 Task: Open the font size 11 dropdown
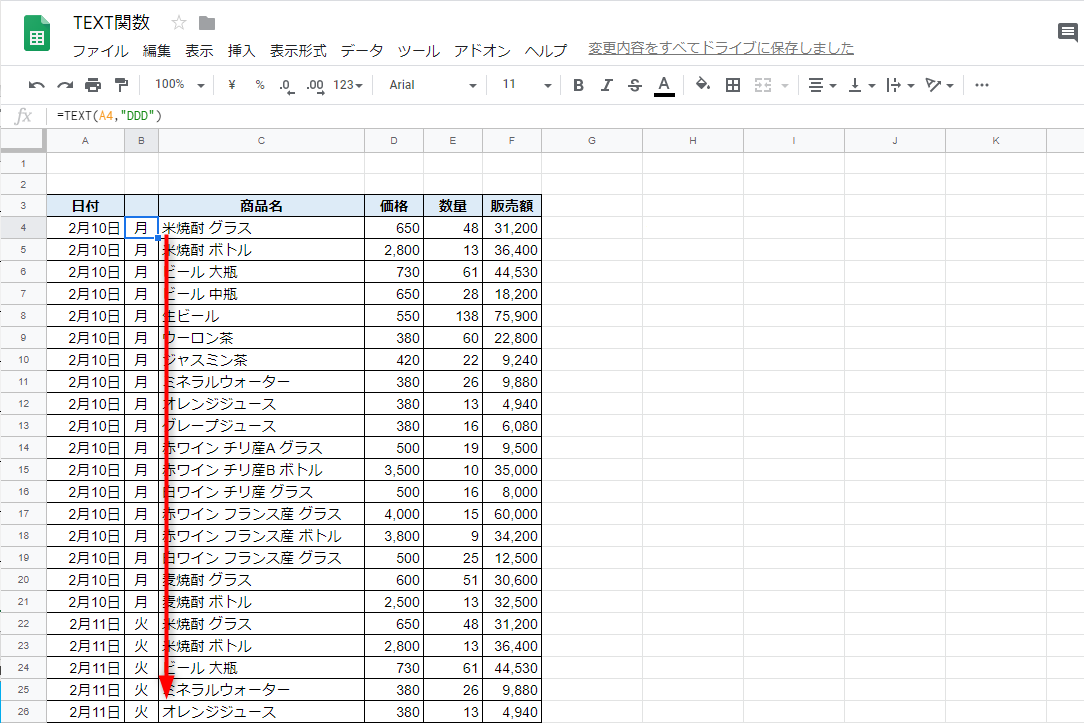(x=527, y=85)
